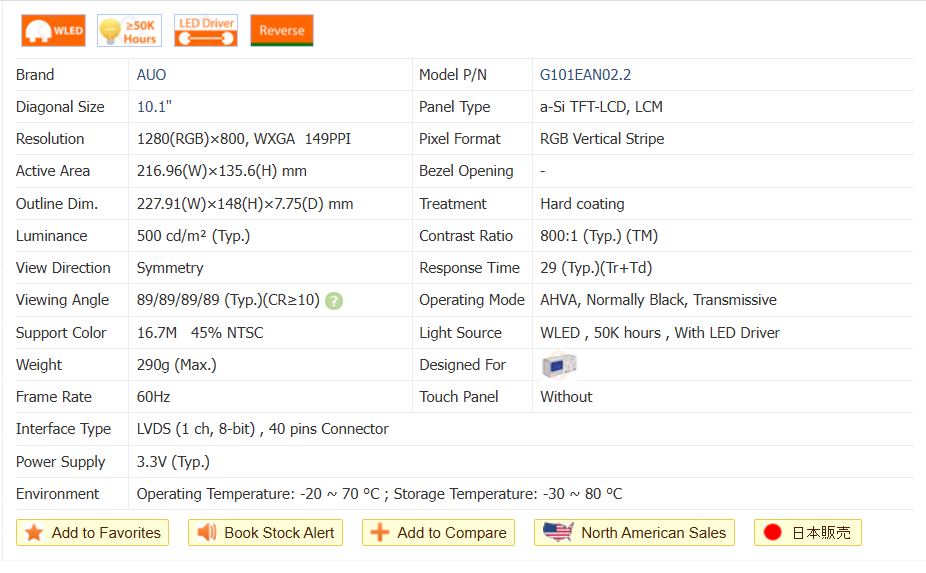Click the speaker icon on Book Stock Alert

coord(207,533)
